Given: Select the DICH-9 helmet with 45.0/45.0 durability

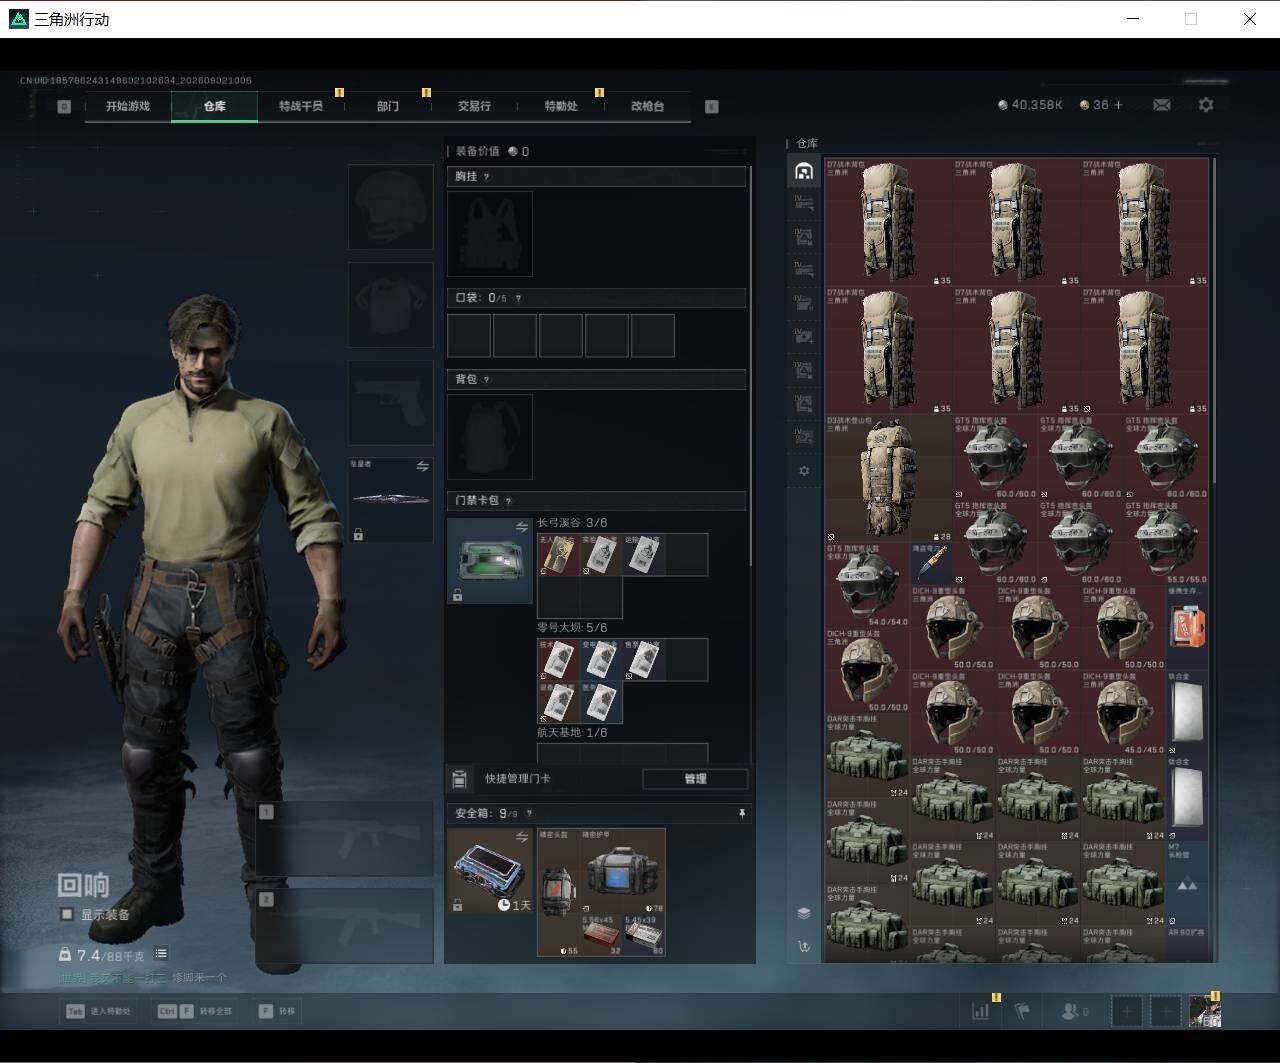Looking at the screenshot, I should pyautogui.click(x=1123, y=713).
